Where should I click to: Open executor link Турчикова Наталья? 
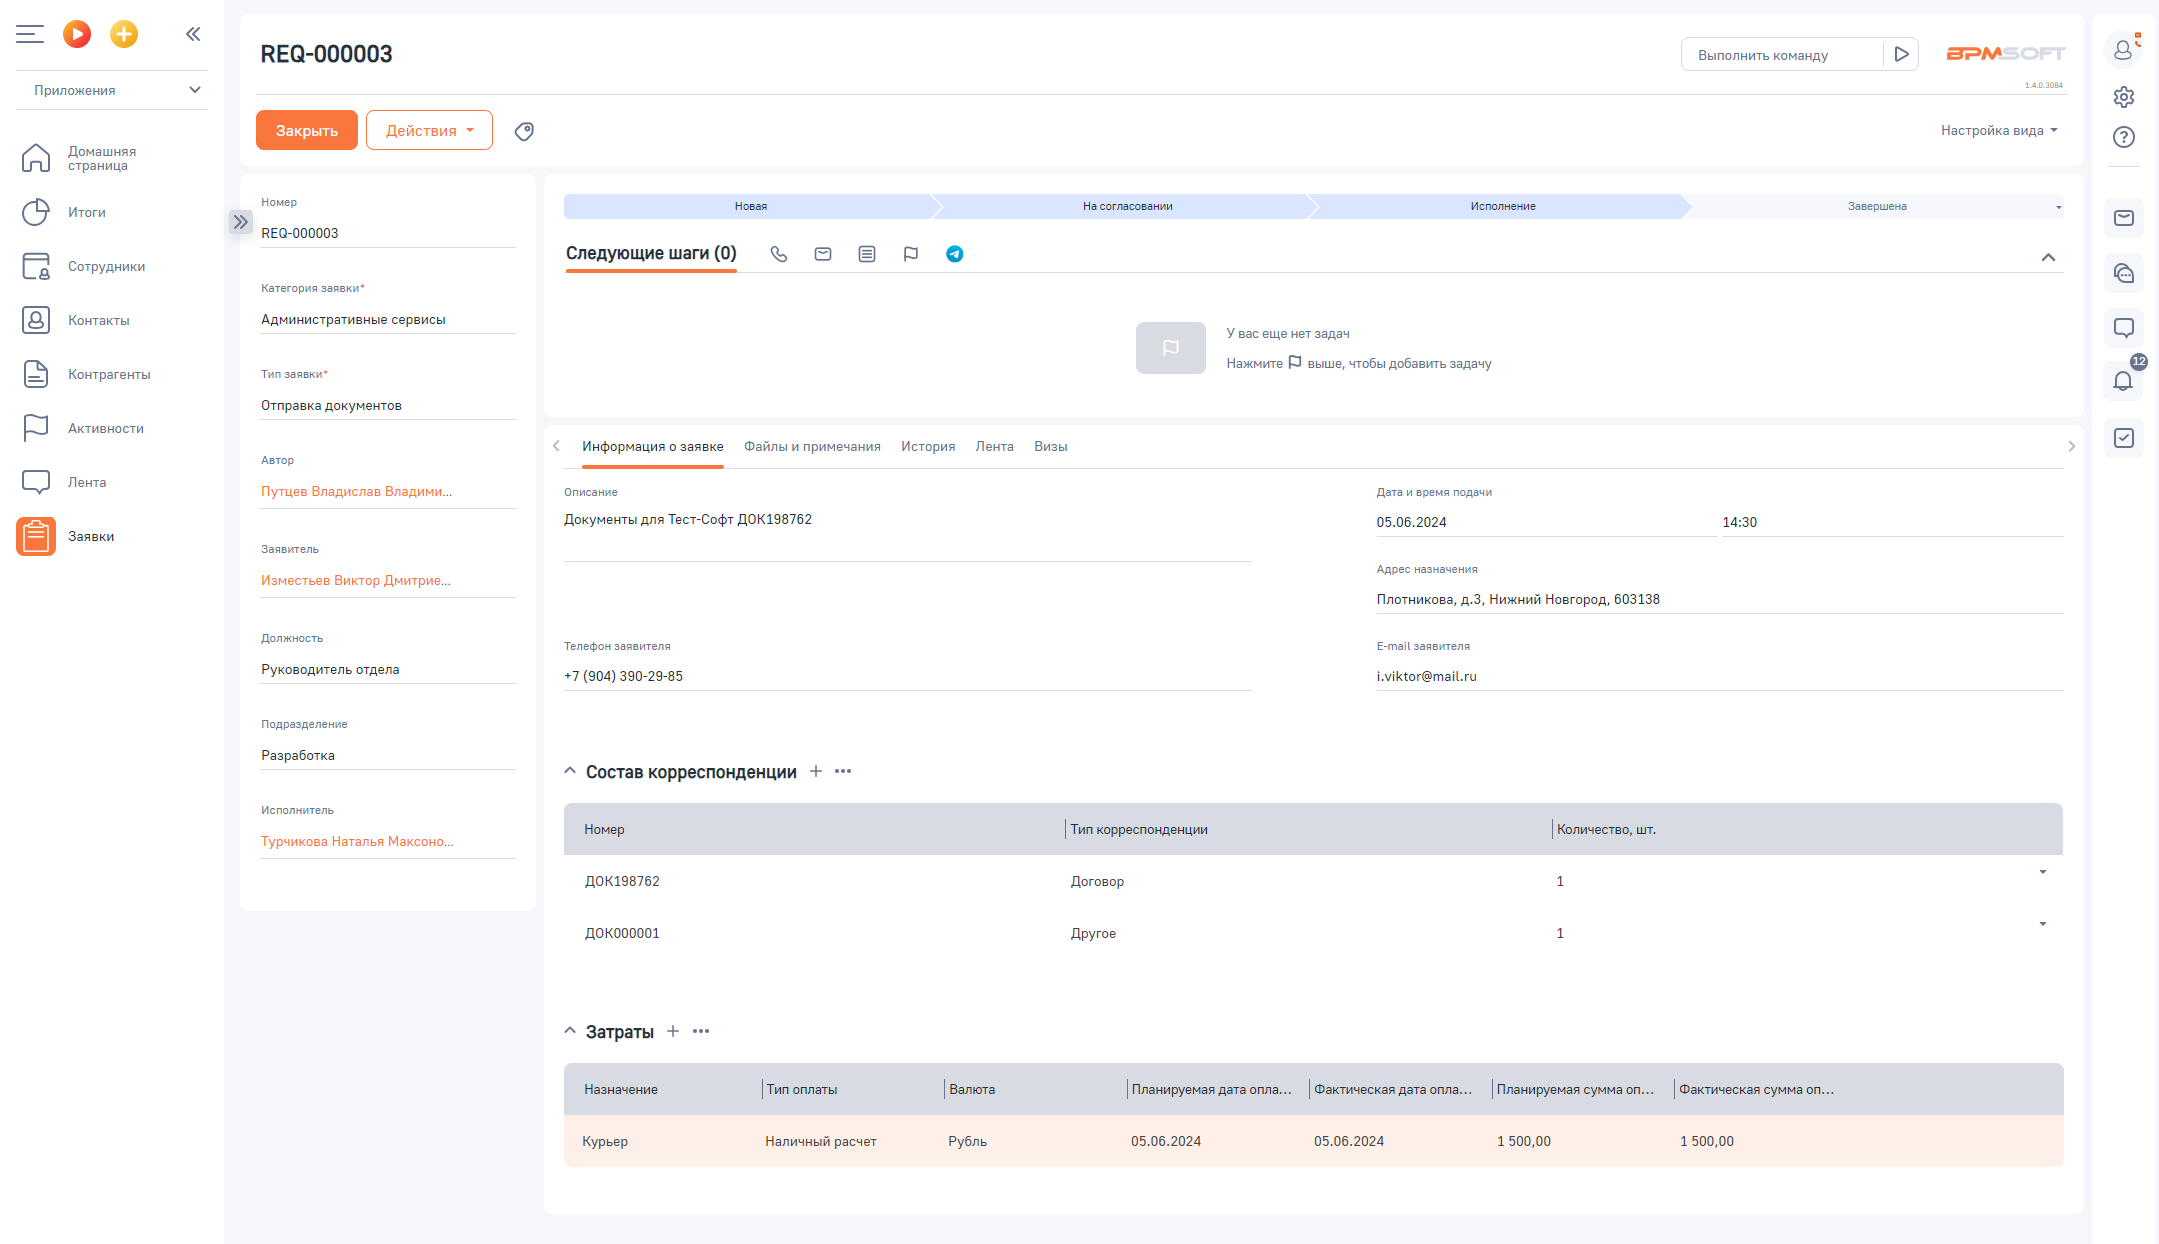coord(357,841)
